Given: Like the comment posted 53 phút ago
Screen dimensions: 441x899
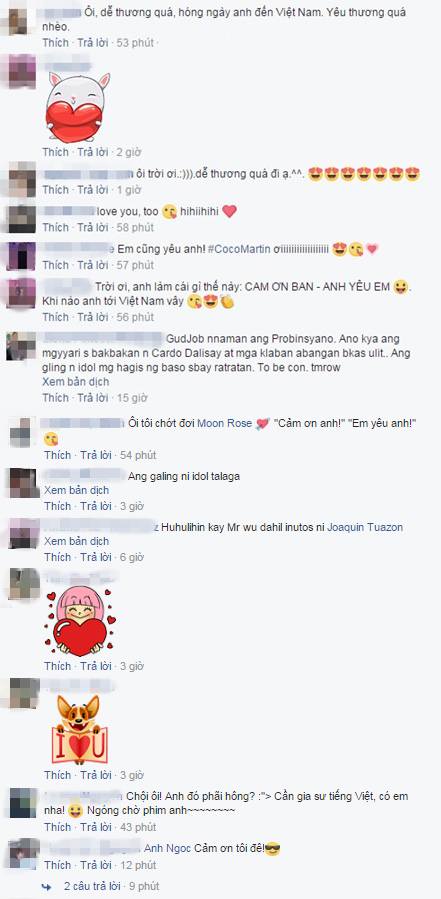Looking at the screenshot, I should tap(55, 42).
